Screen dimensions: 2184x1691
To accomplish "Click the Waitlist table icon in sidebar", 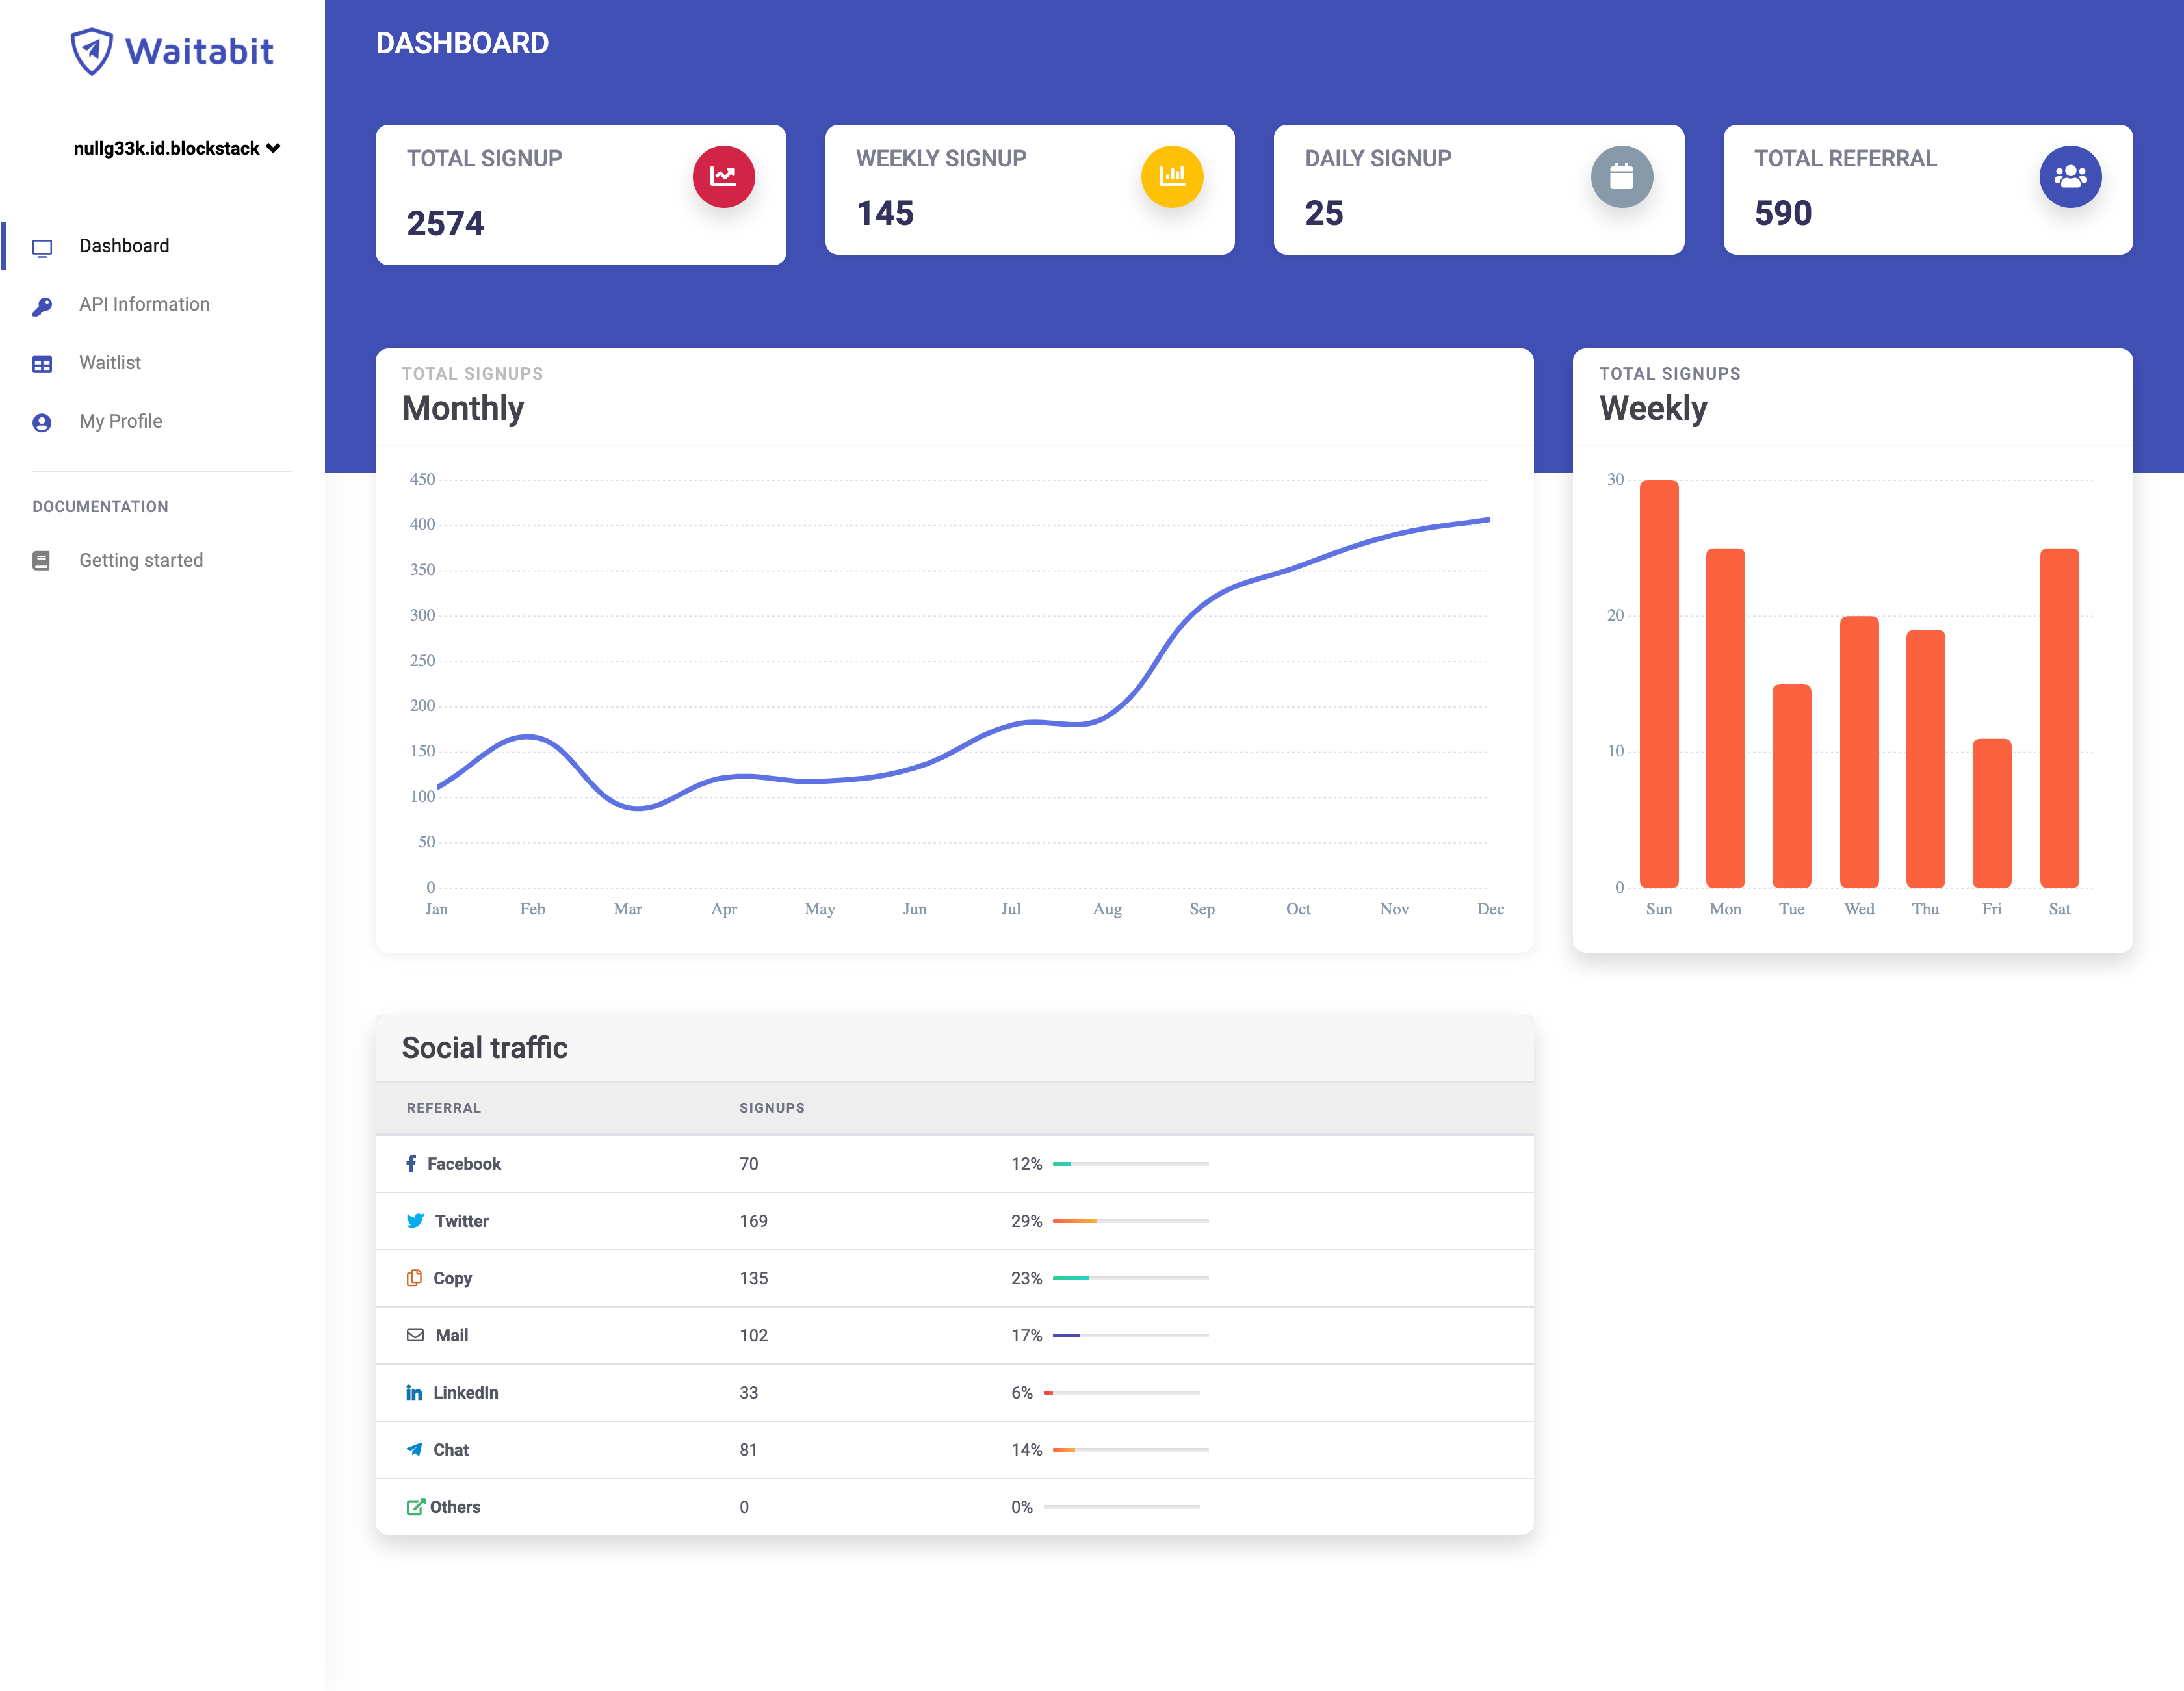I will (x=42, y=364).
